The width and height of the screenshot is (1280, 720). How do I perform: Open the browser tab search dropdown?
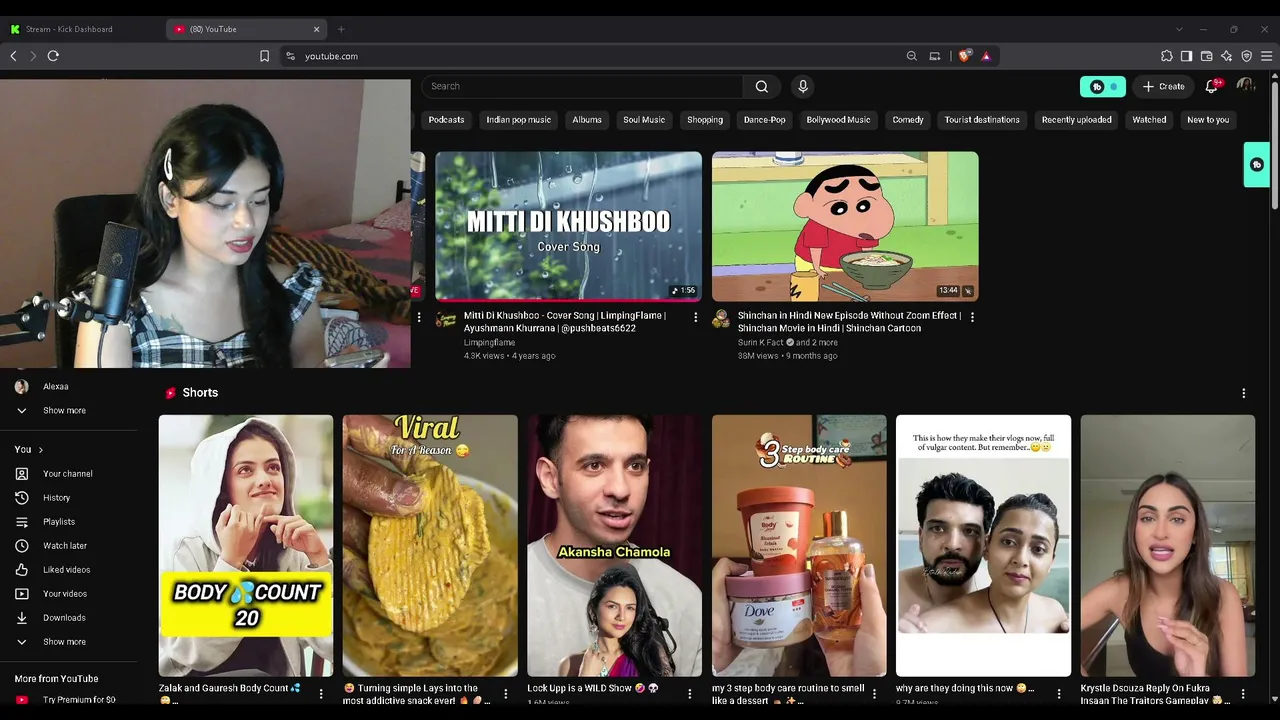point(1179,29)
